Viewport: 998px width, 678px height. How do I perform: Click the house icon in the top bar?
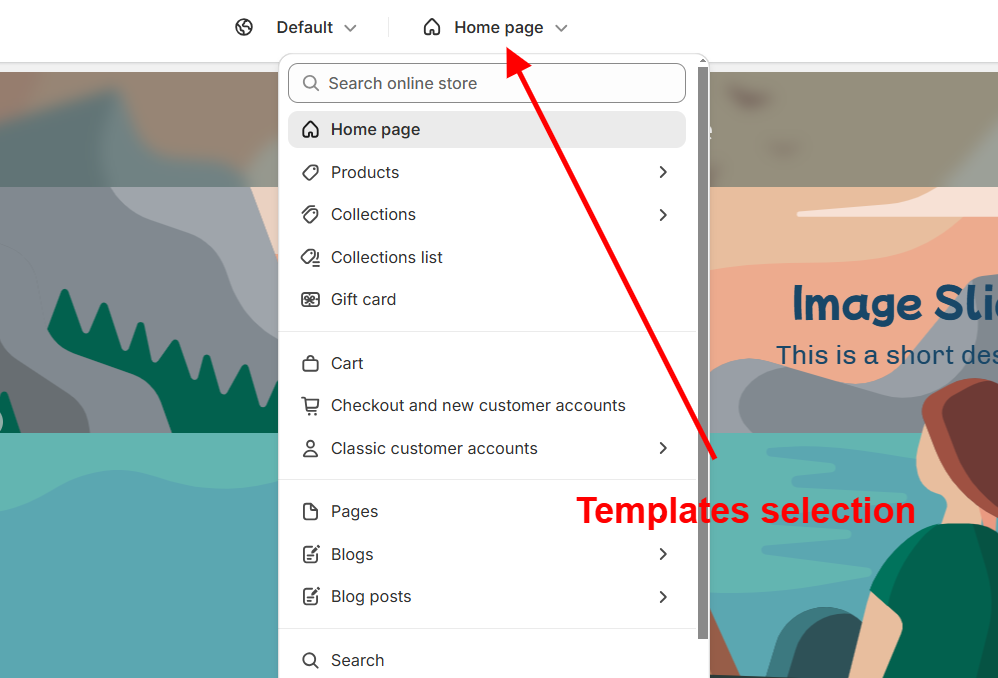[x=432, y=27]
